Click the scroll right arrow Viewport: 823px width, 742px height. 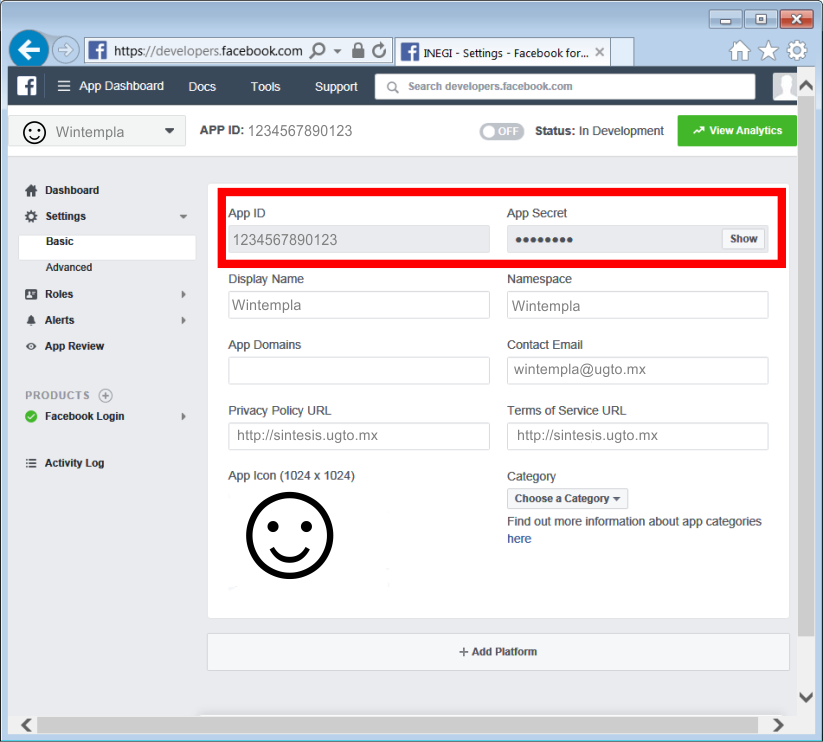[778, 725]
